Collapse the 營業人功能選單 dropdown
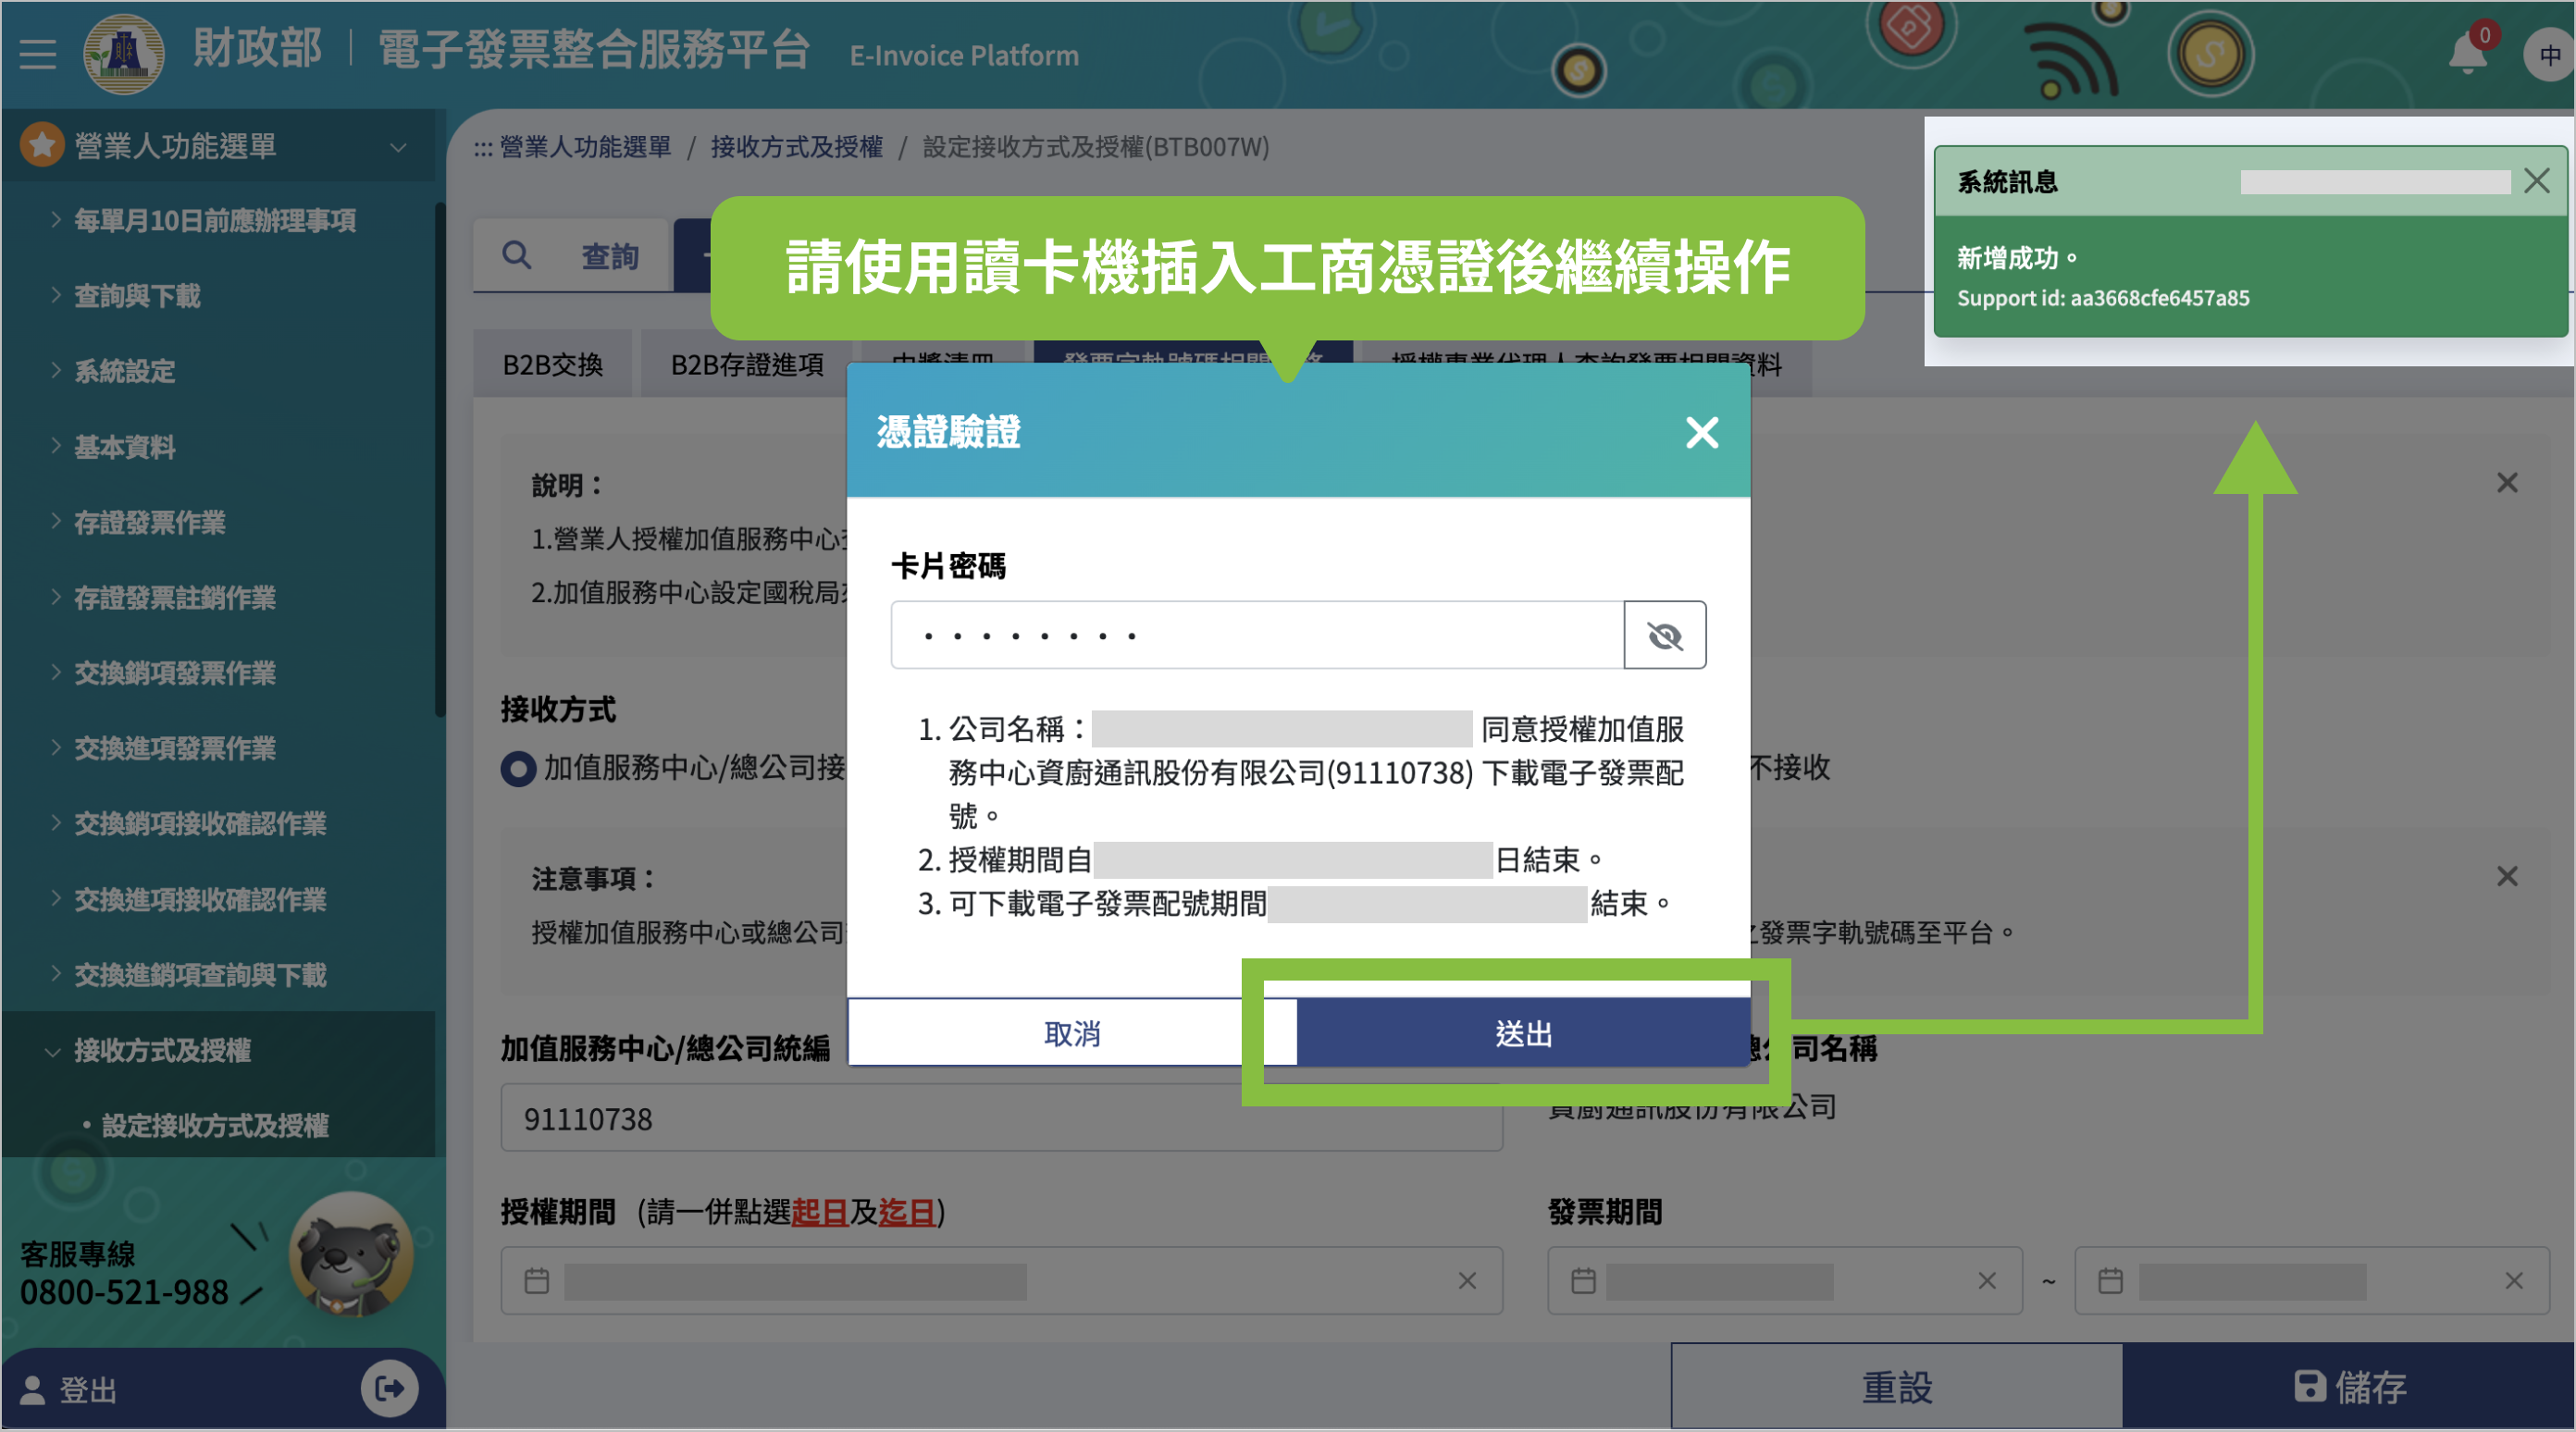 point(398,147)
